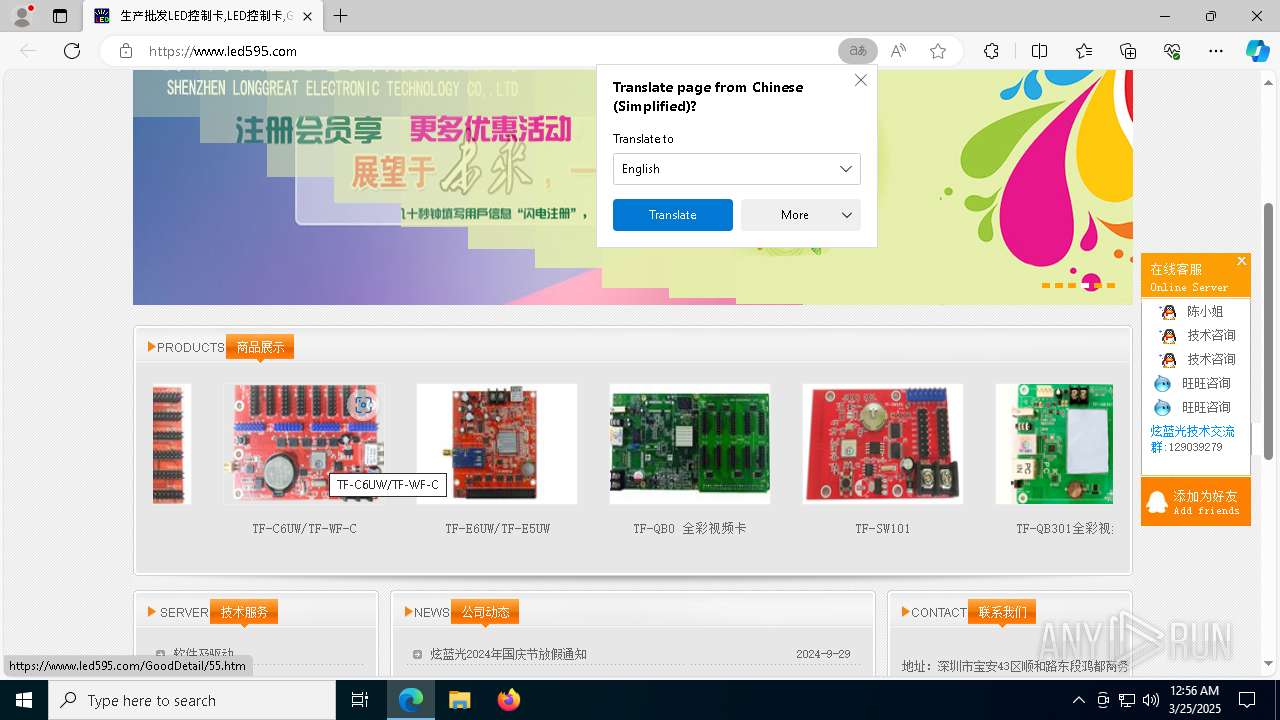The height and width of the screenshot is (720, 1280).
Task: Click the second 旺旺咨询 blue icon
Action: (x=1162, y=408)
